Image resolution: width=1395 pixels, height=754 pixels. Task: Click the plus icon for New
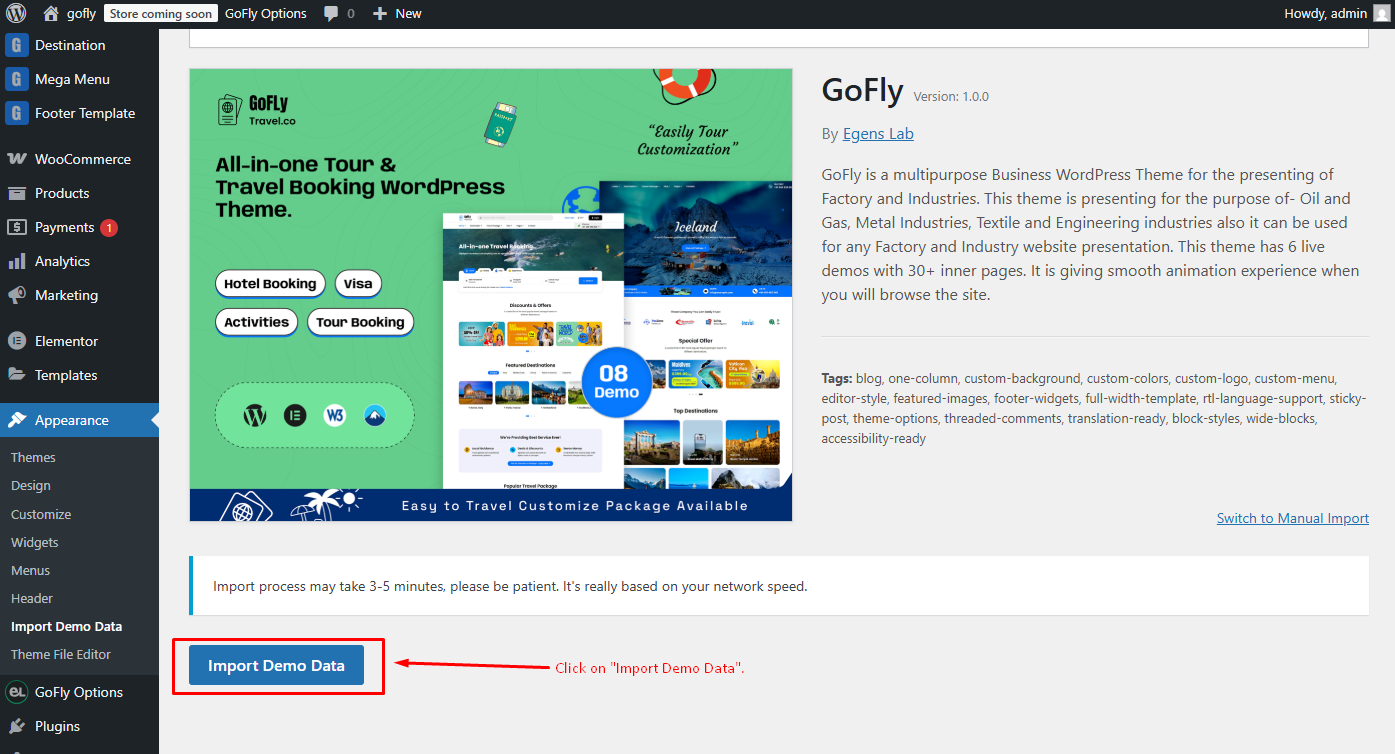click(x=379, y=13)
